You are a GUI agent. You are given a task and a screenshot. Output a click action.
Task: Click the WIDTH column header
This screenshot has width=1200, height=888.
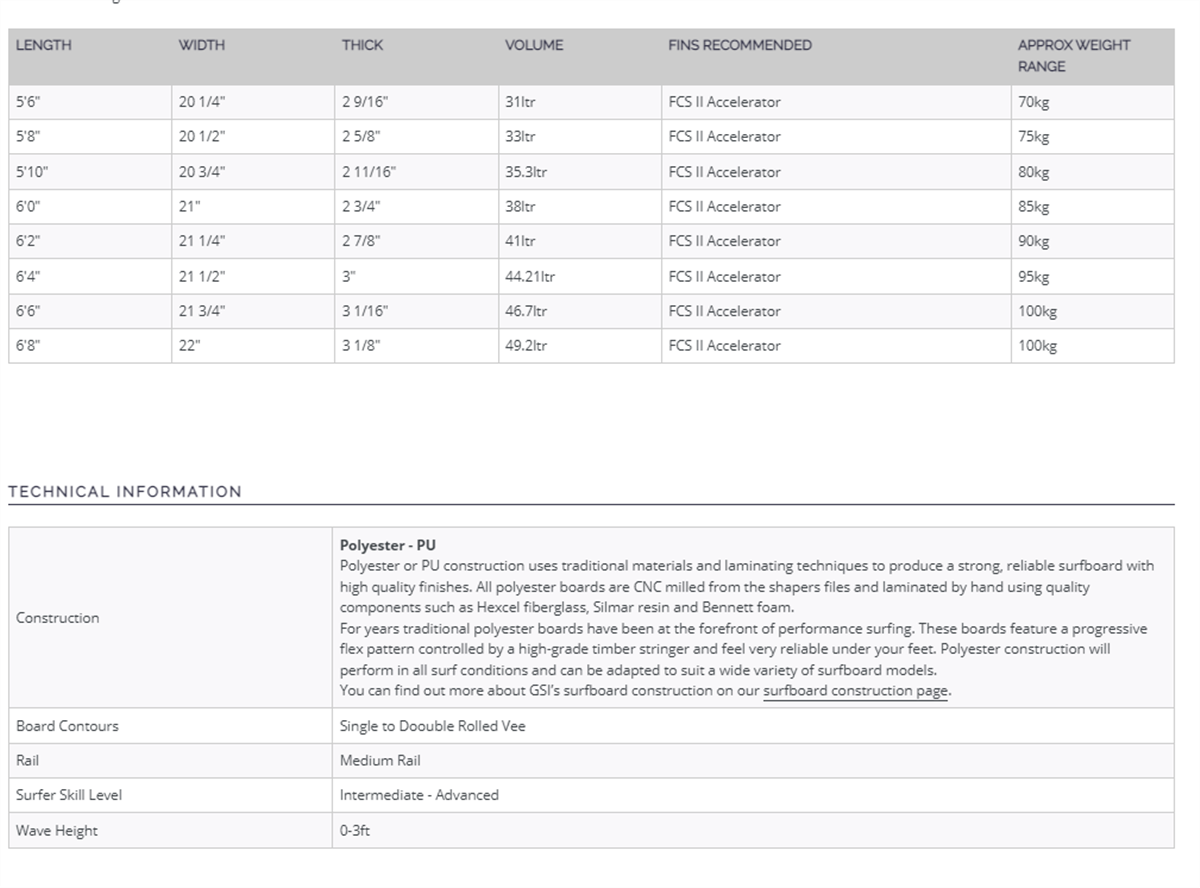(x=201, y=45)
